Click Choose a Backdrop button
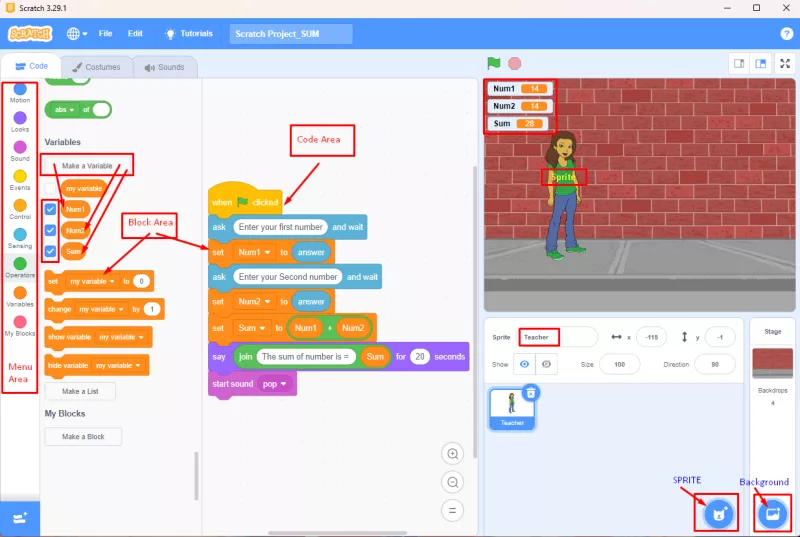 point(772,514)
